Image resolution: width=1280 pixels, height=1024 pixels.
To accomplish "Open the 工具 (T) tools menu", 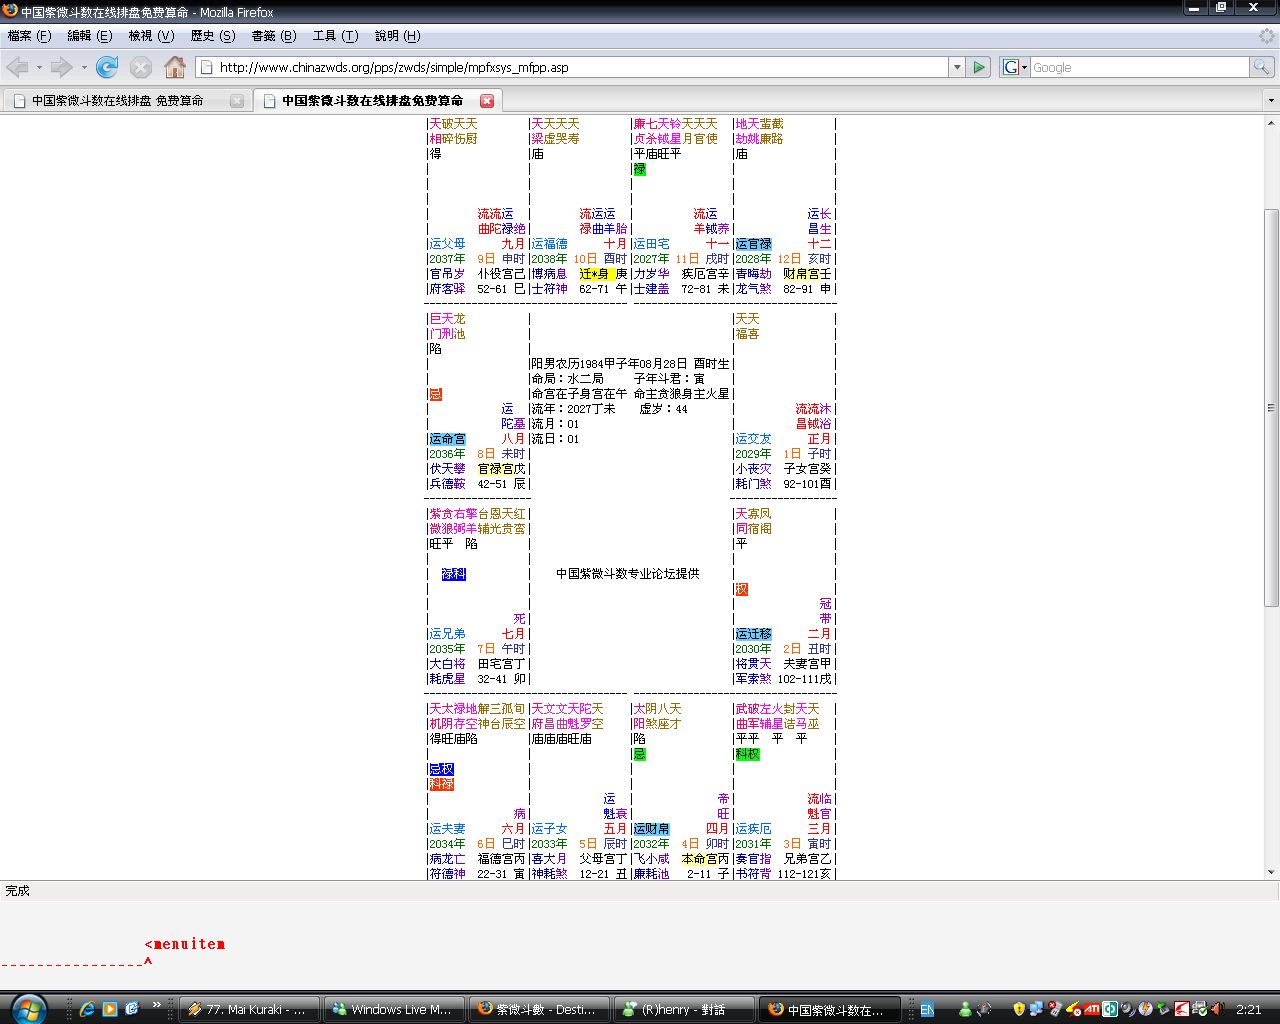I will [335, 36].
